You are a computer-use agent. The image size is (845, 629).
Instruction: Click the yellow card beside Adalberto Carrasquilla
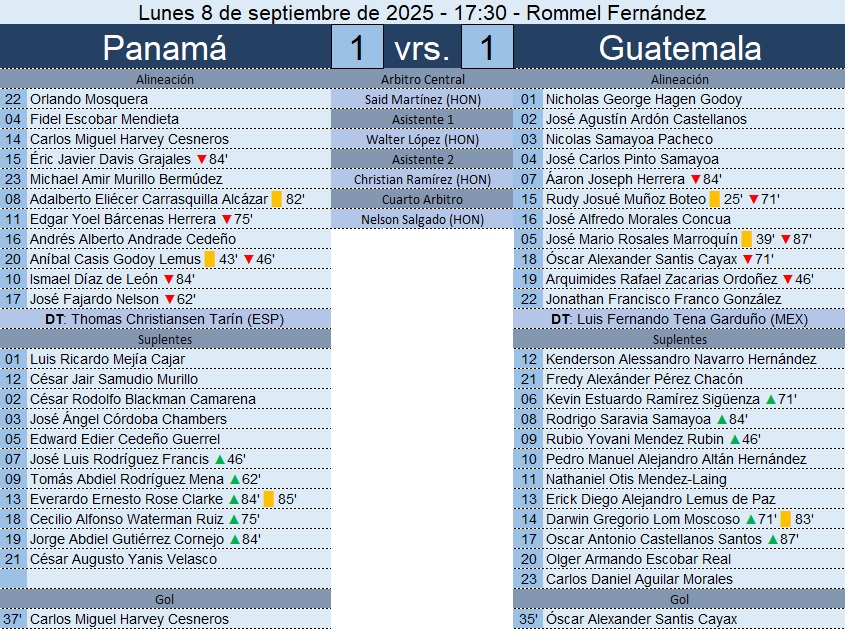(276, 199)
